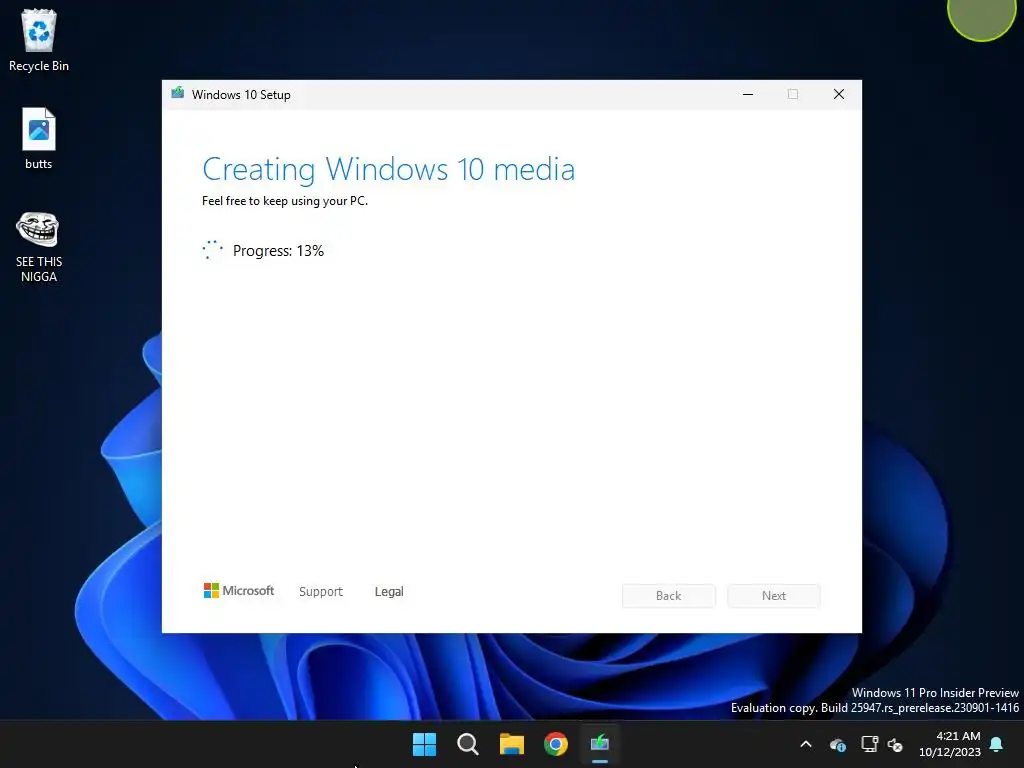Open taskbar Search
Image resolution: width=1024 pixels, height=768 pixels.
pos(468,744)
